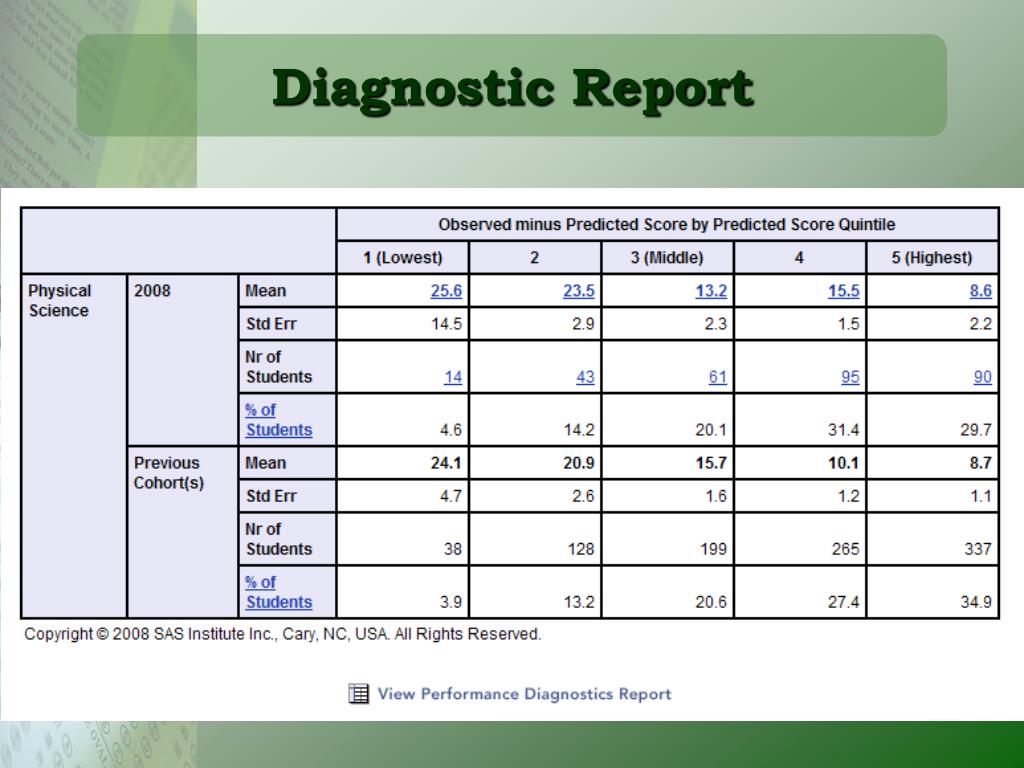The image size is (1024, 768).
Task: Click the 61 students link under 3 (Middle)
Action: click(x=717, y=377)
